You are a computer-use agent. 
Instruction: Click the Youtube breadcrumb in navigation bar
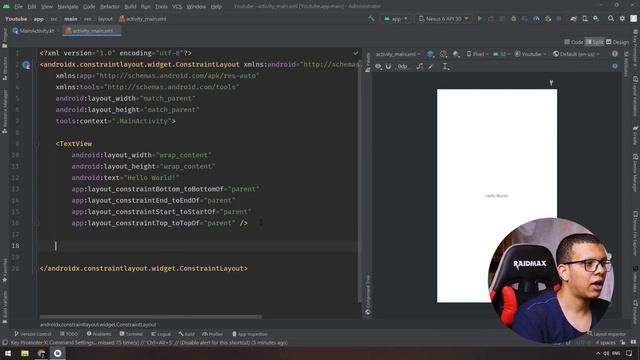click(x=16, y=19)
